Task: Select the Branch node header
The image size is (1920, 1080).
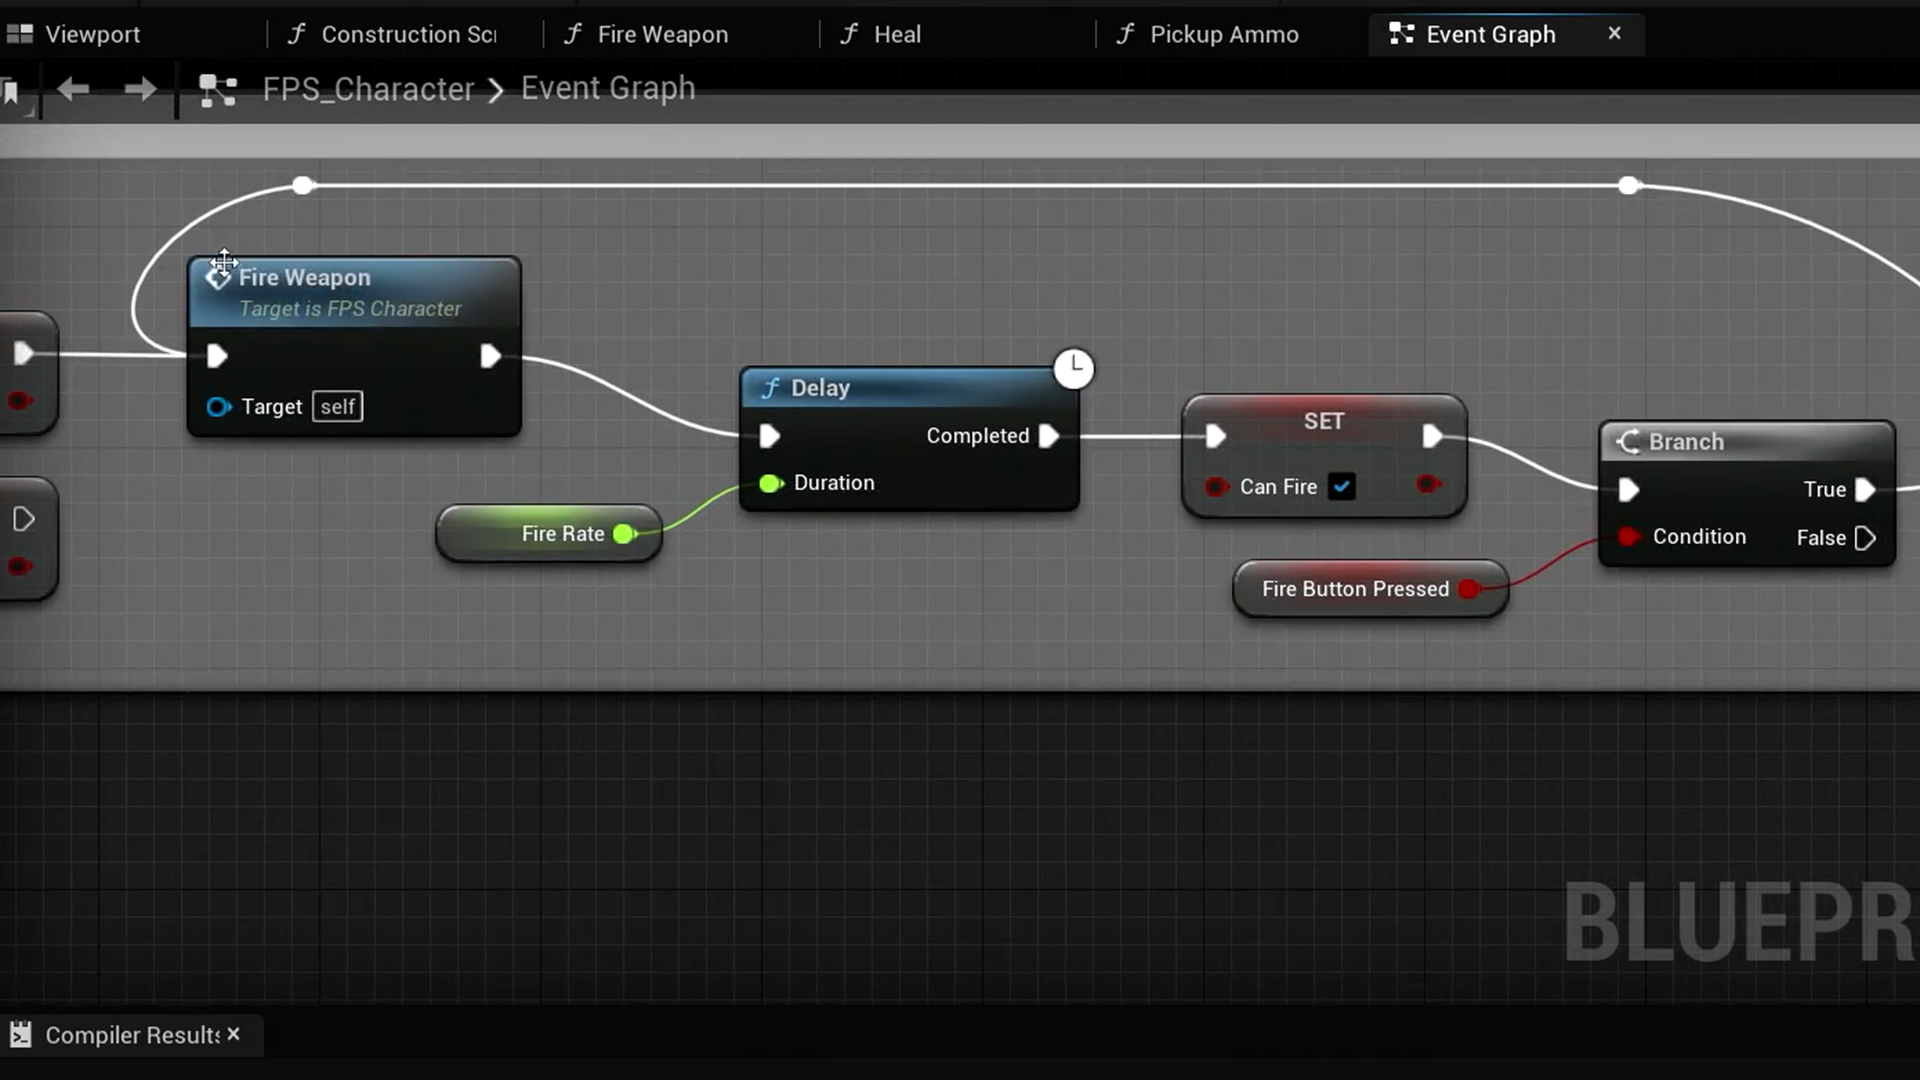Action: click(1747, 442)
